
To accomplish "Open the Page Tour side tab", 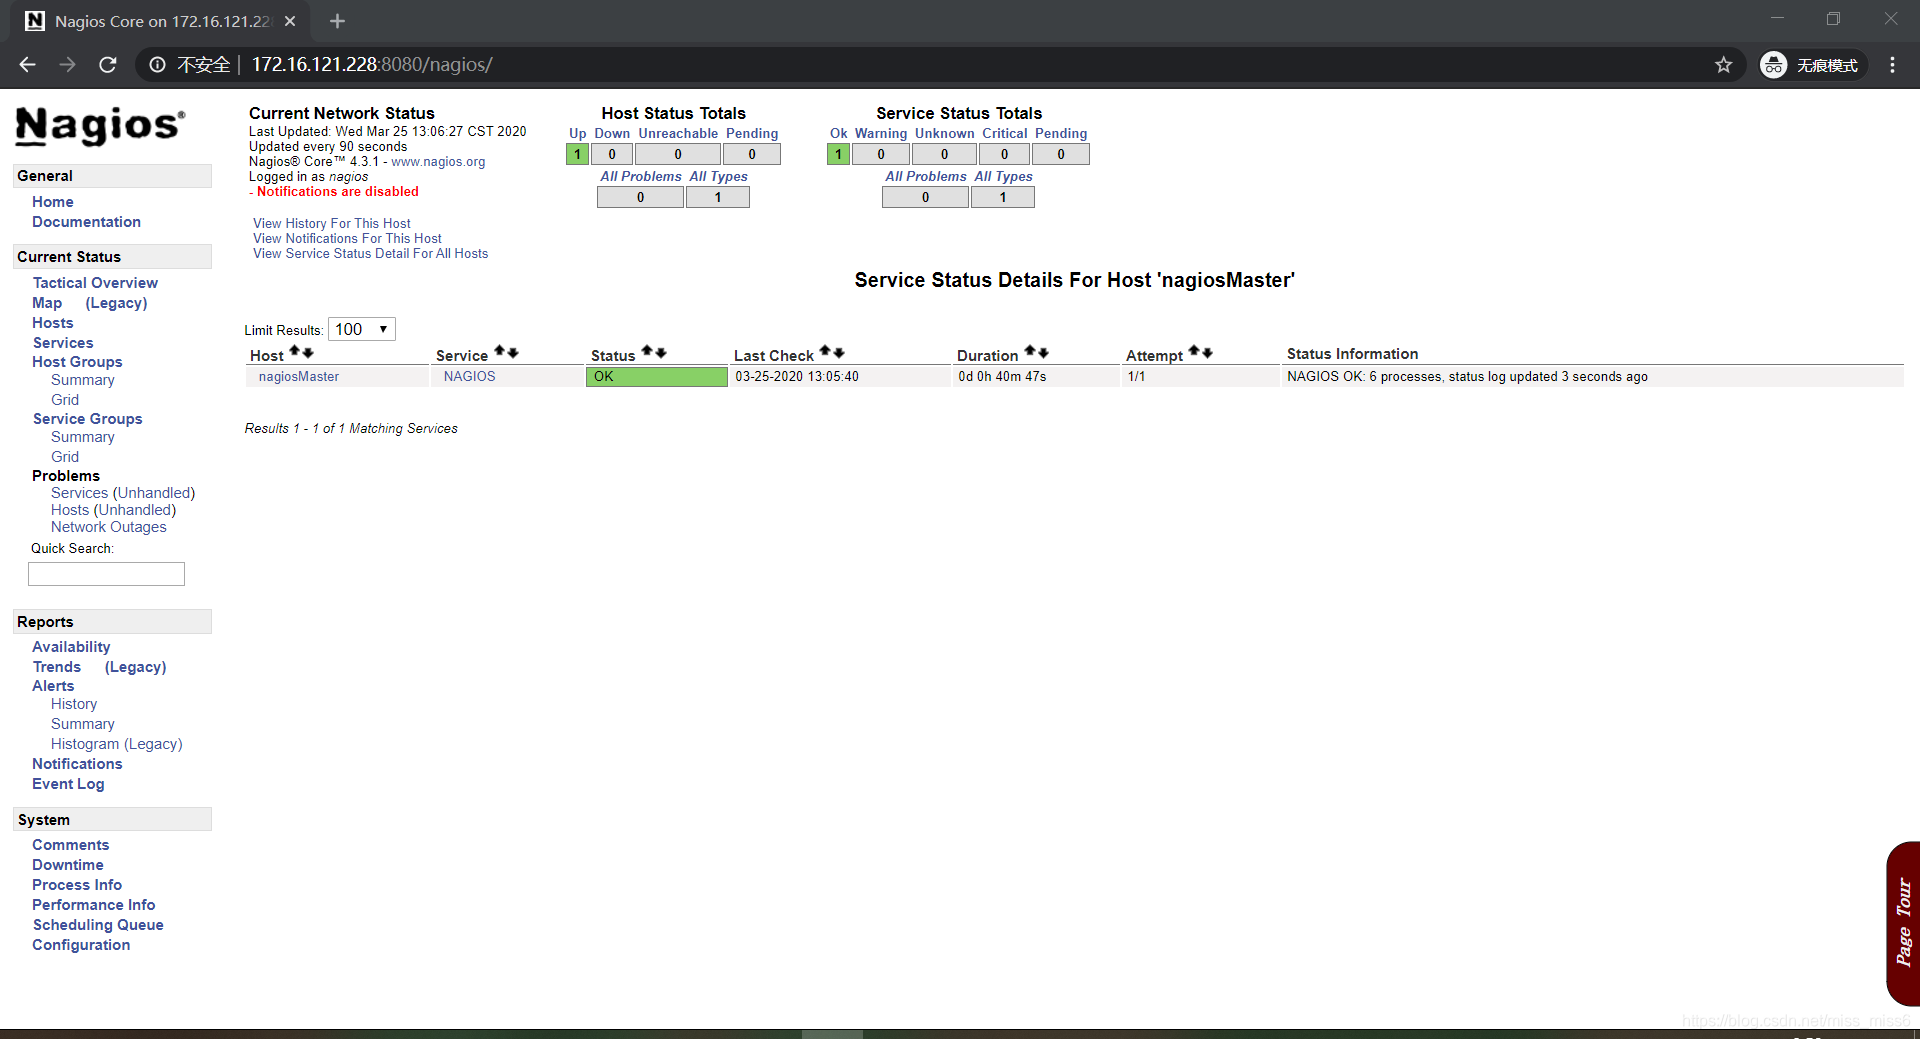I will pos(1903,923).
